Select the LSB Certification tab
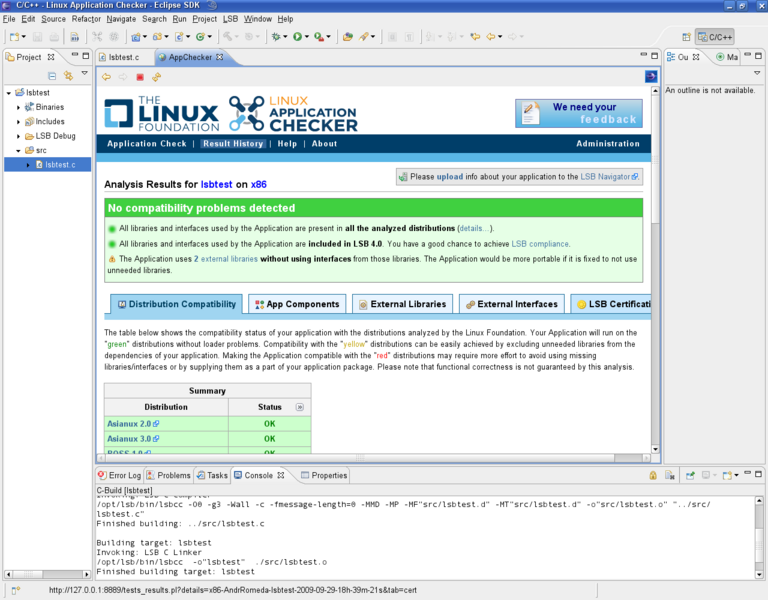 pyautogui.click(x=611, y=304)
